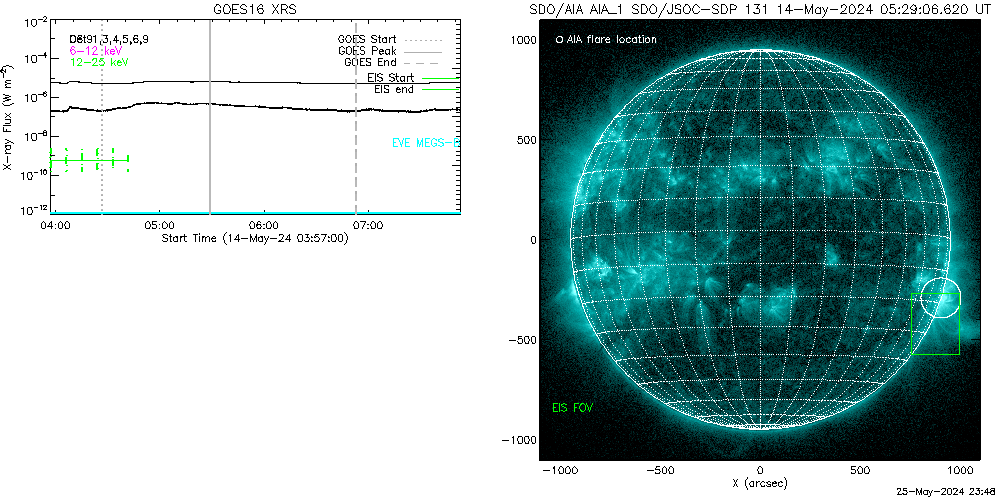Click the 'Start Time (14-May-24 03:57:00)' axis label
Viewport: 1000px width, 500px height.
pyautogui.click(x=255, y=238)
